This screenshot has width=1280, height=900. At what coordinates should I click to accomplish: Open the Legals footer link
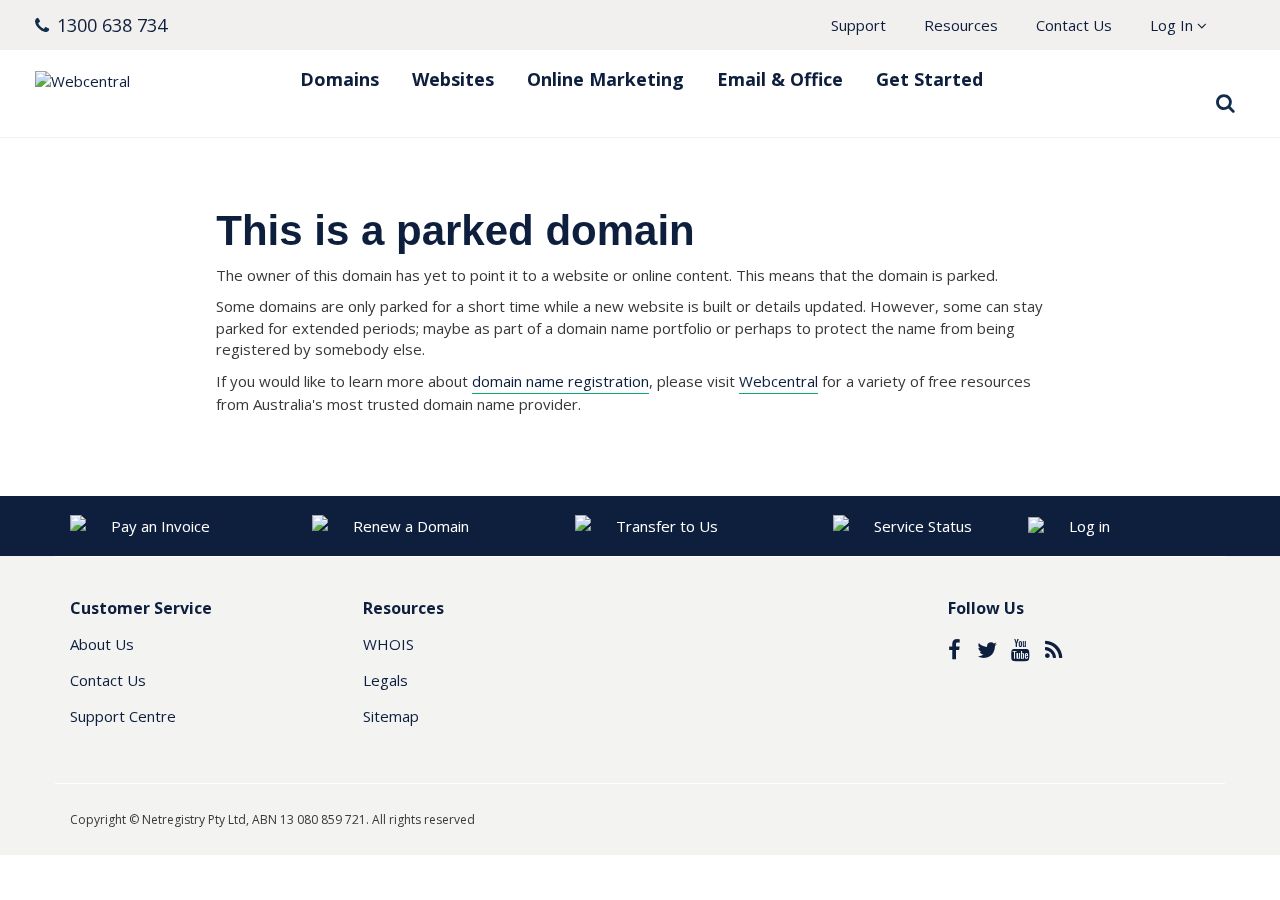(x=385, y=680)
